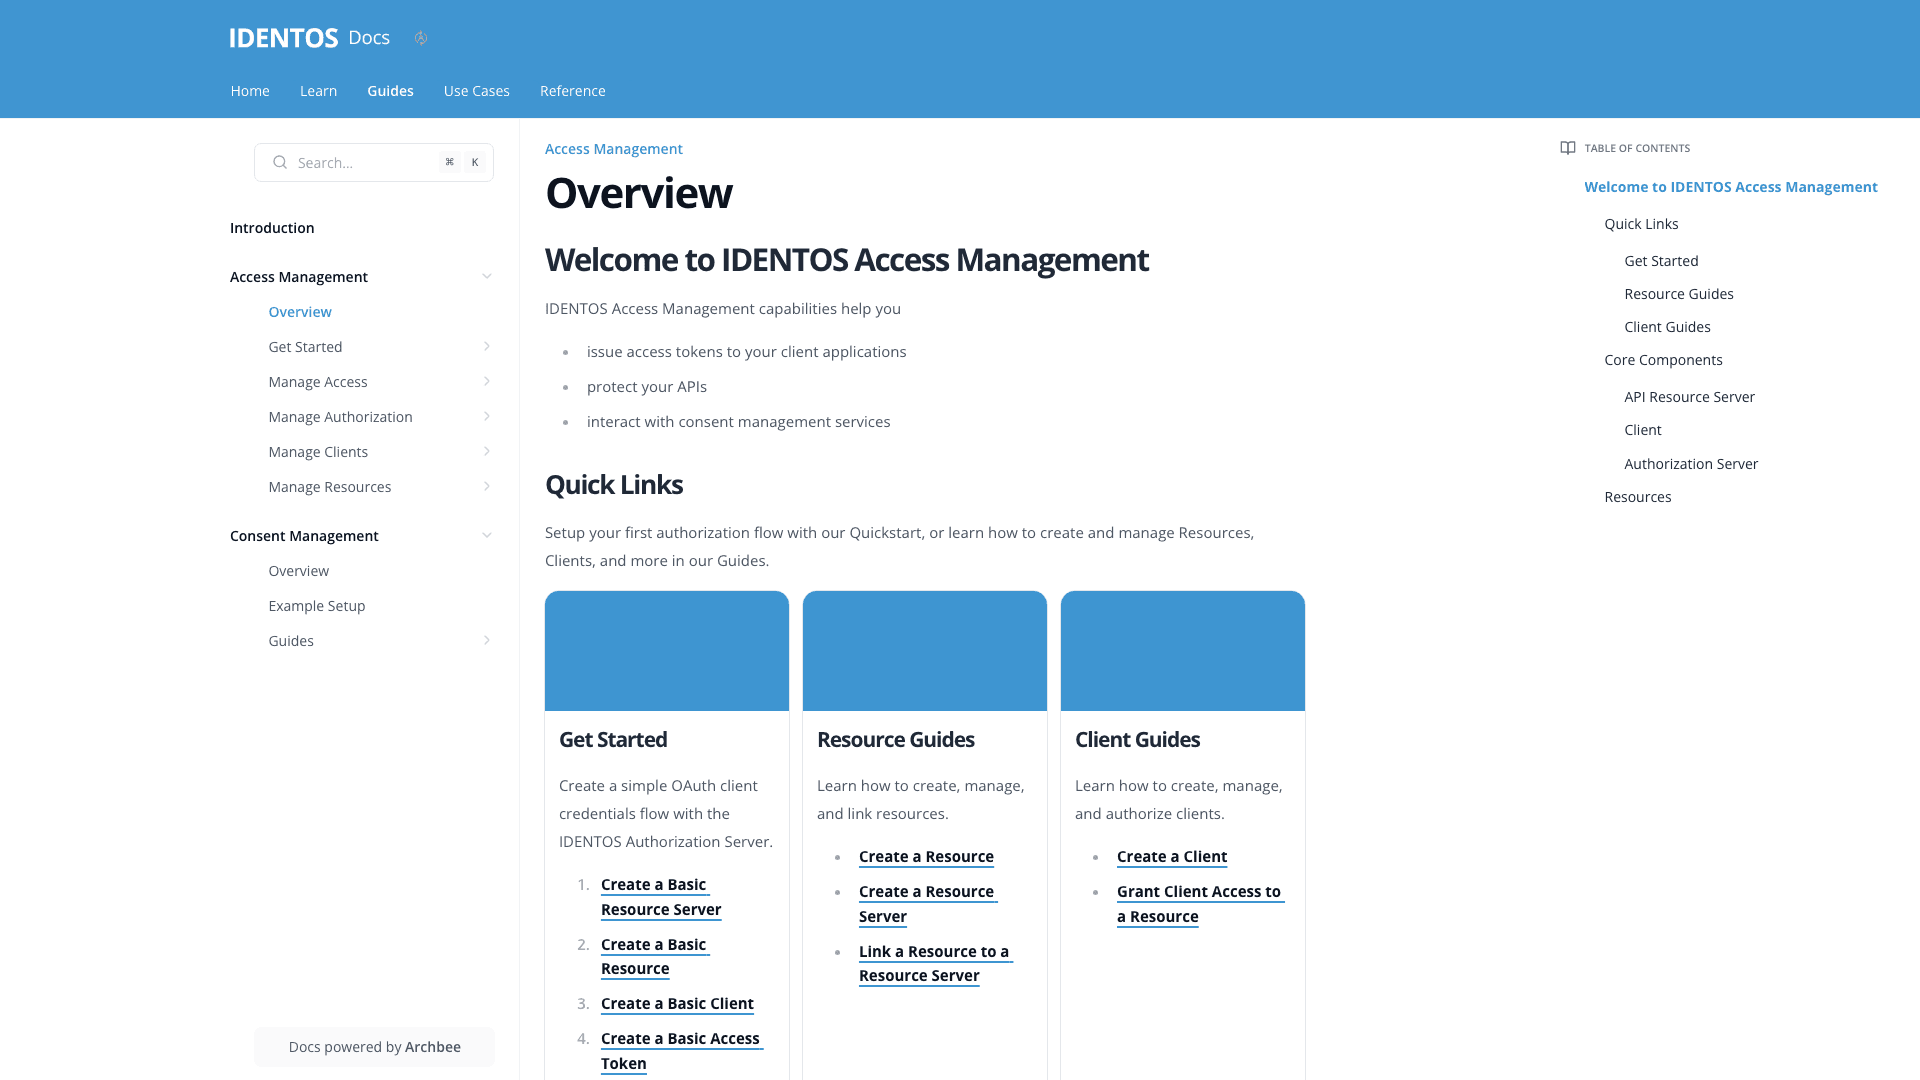
Task: Open the Reference section from top navigation
Action: pos(572,90)
